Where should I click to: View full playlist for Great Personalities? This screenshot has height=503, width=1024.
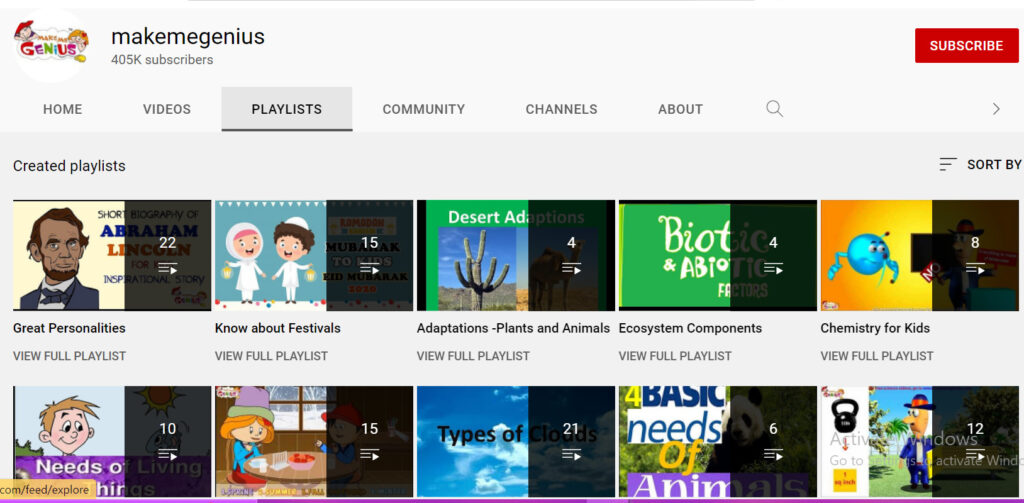coord(69,356)
